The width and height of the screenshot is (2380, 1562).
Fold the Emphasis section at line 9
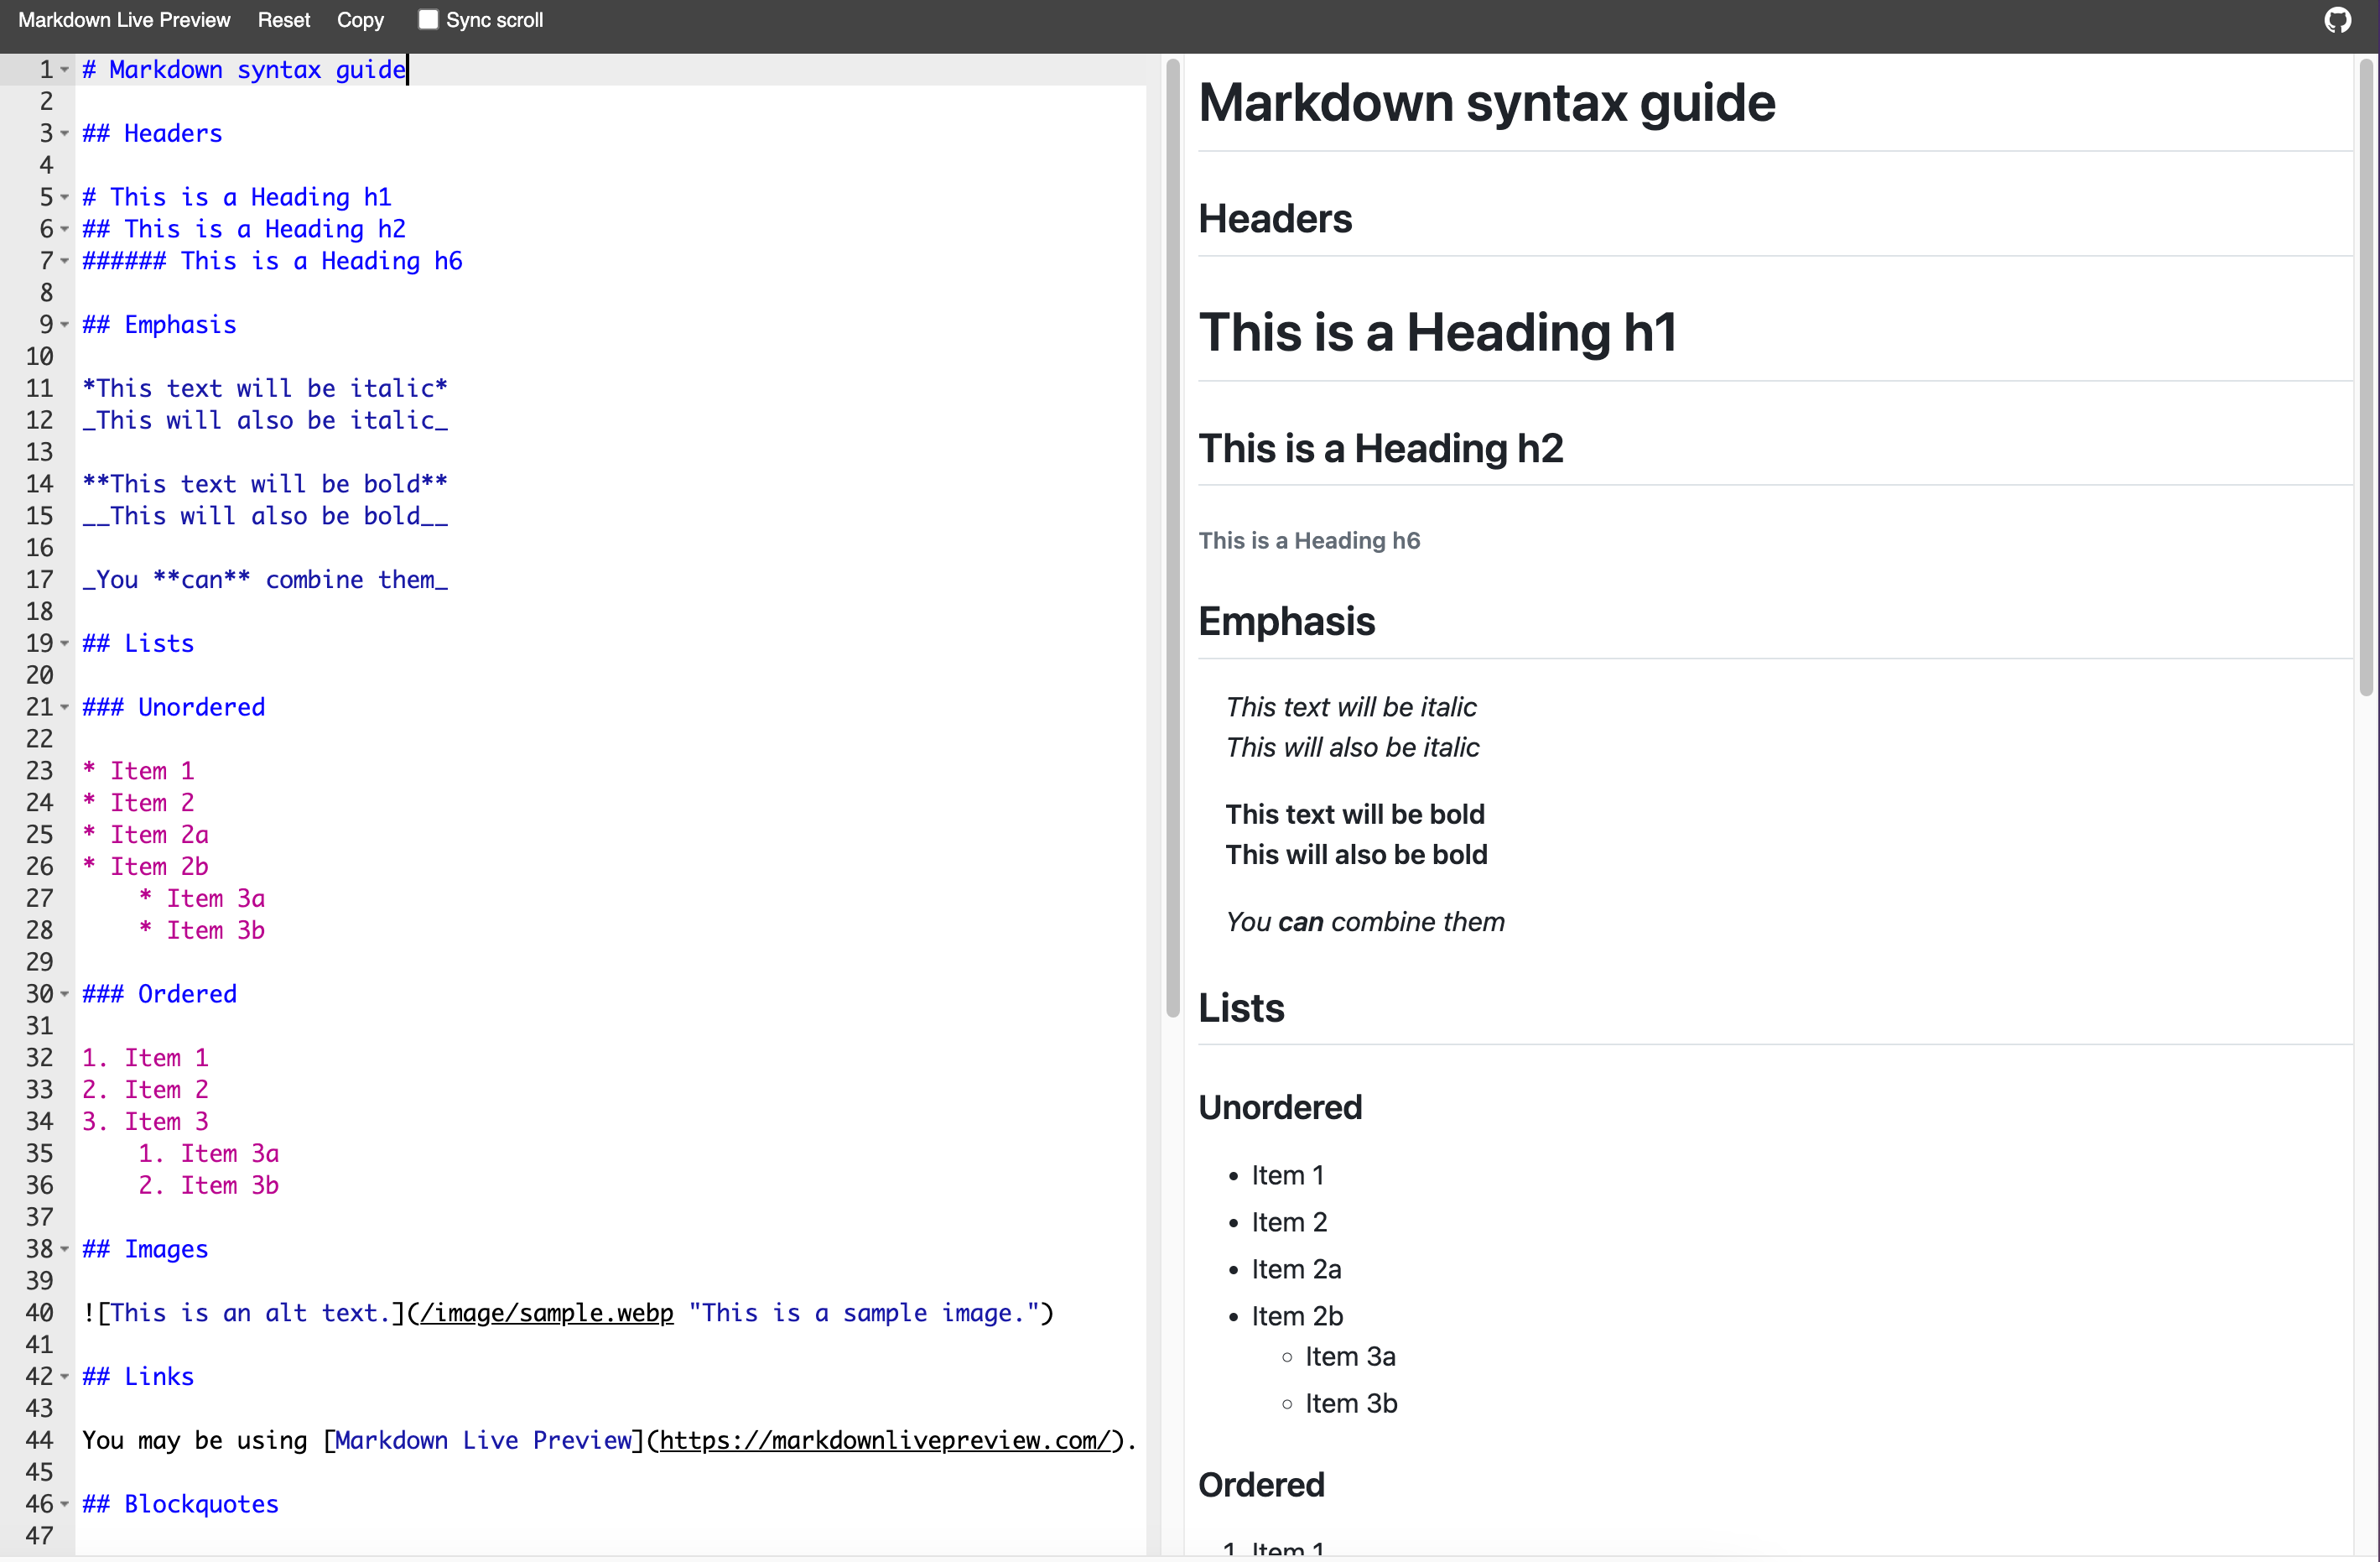tap(65, 325)
